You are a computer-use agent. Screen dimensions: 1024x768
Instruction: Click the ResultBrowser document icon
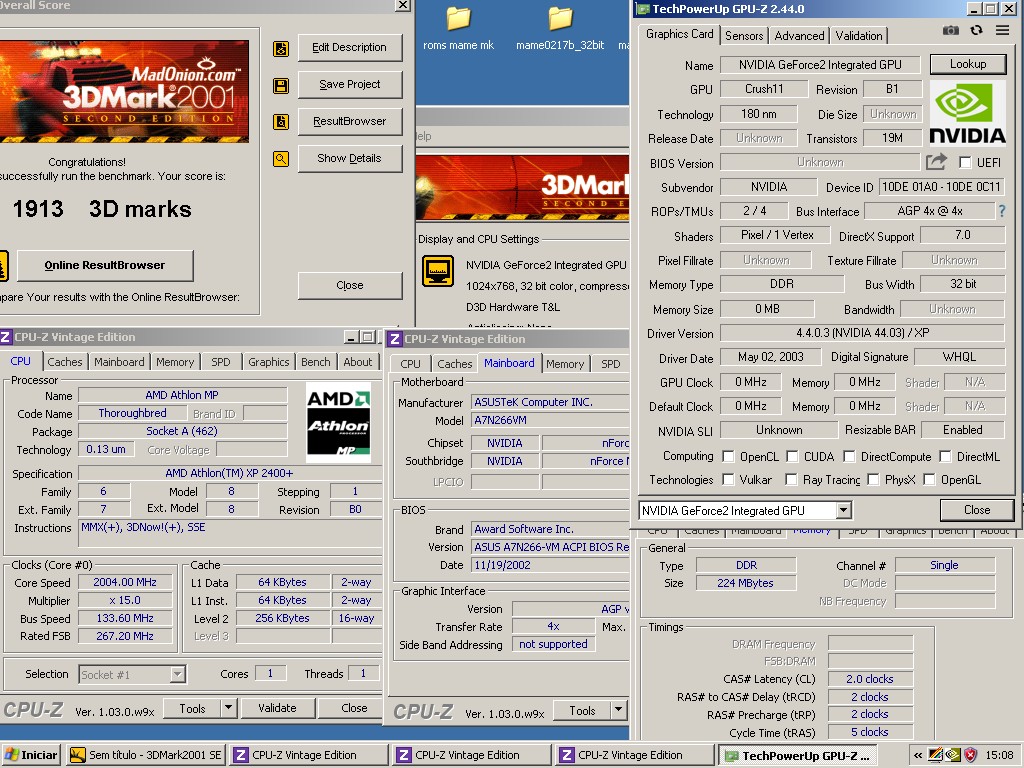point(281,122)
